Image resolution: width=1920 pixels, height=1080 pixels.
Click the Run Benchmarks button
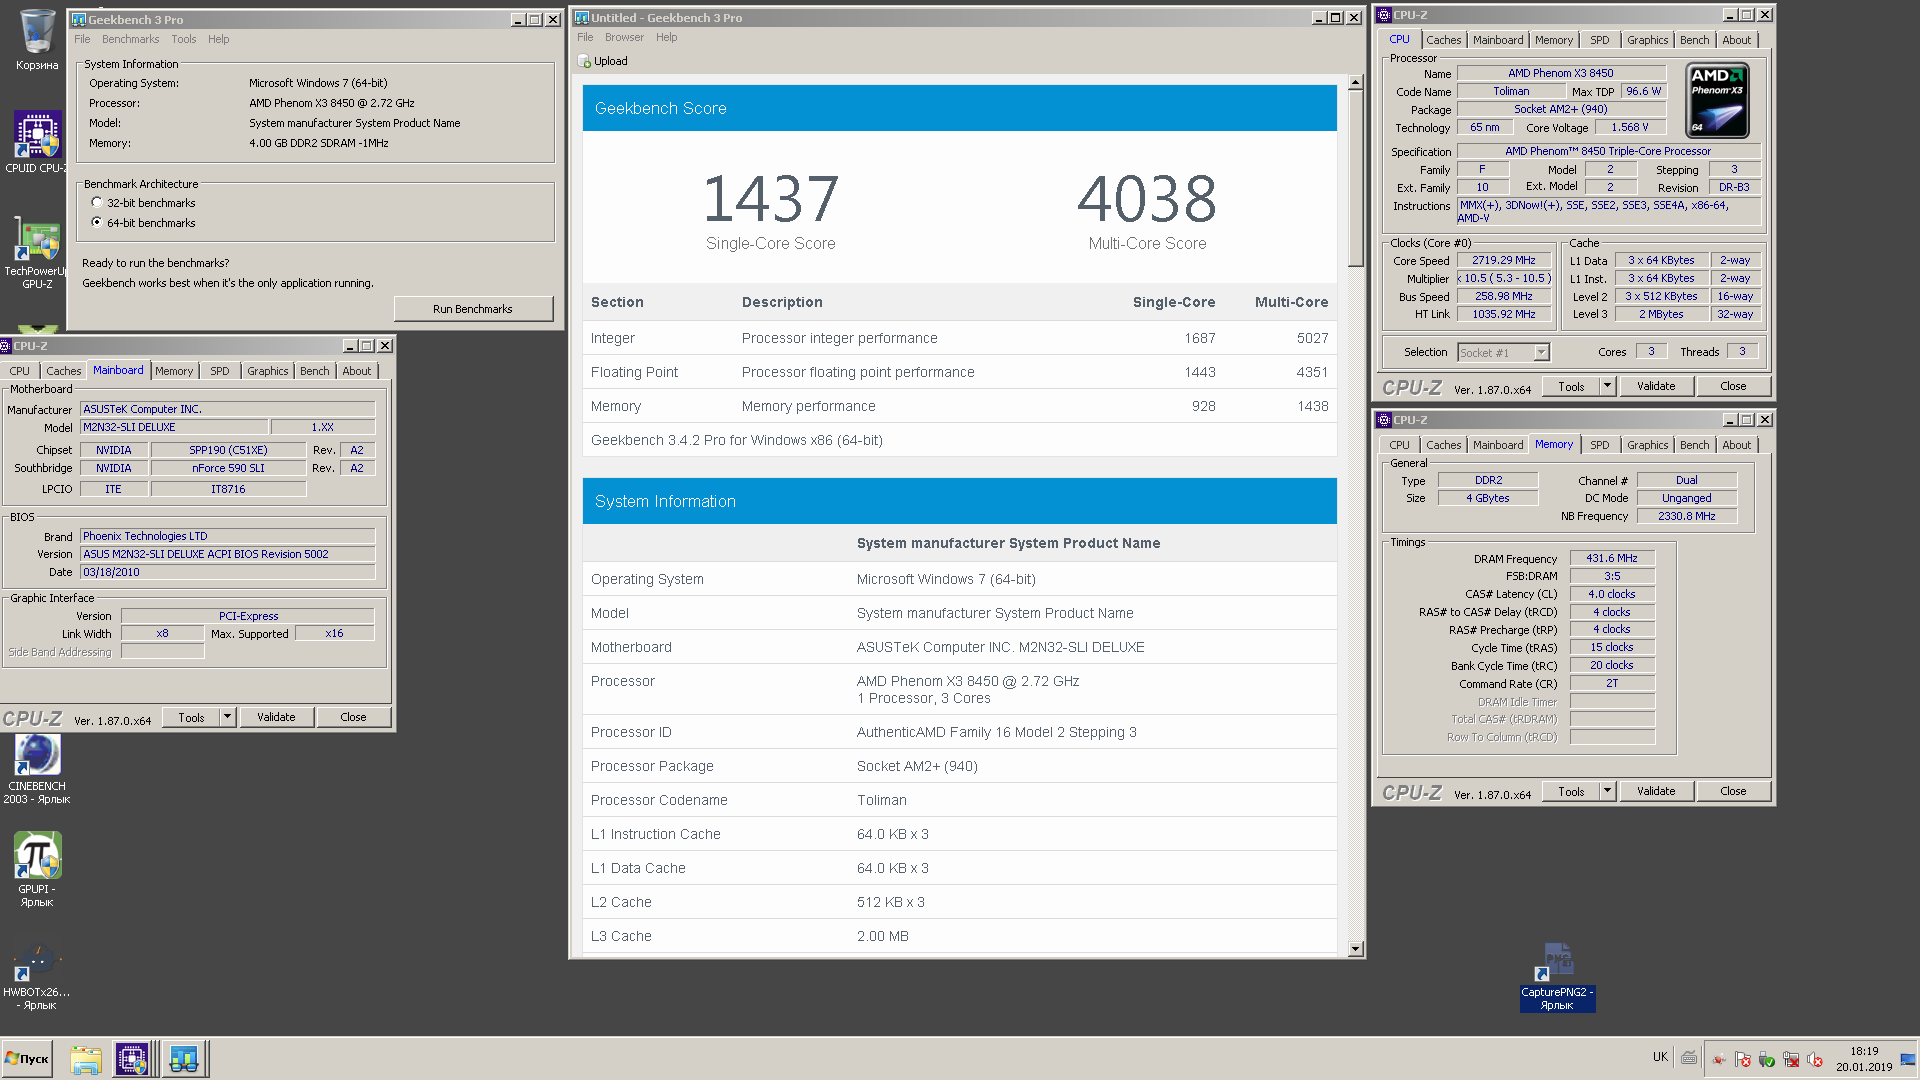473,309
